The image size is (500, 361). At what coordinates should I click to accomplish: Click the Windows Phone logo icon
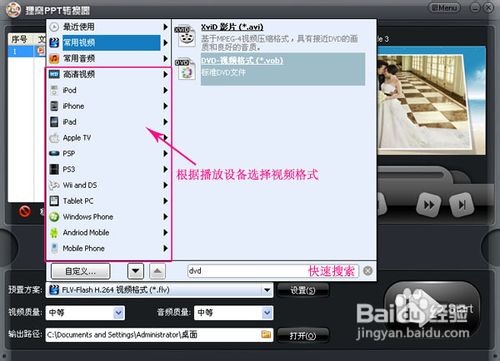pyautogui.click(x=54, y=217)
